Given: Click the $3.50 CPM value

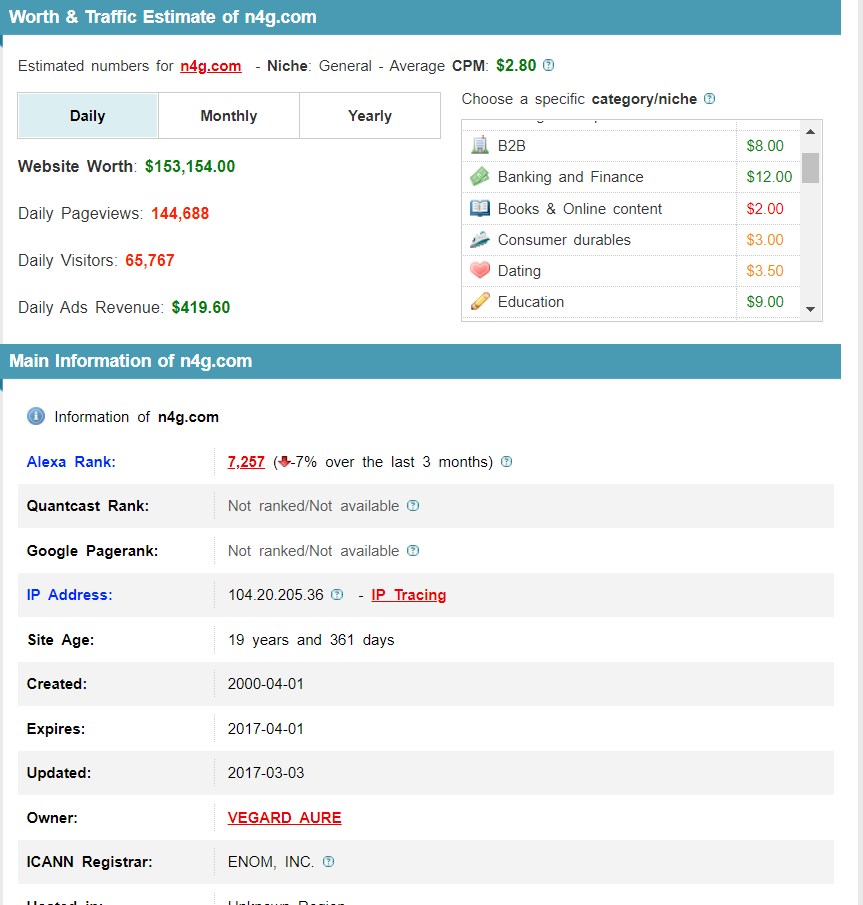Looking at the screenshot, I should pos(765,271).
